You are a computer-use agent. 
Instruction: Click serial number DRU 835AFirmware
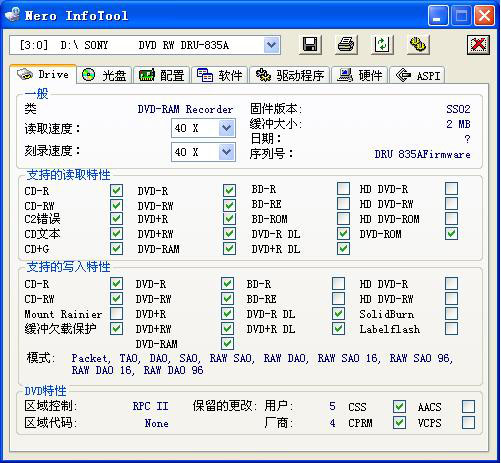coord(422,154)
